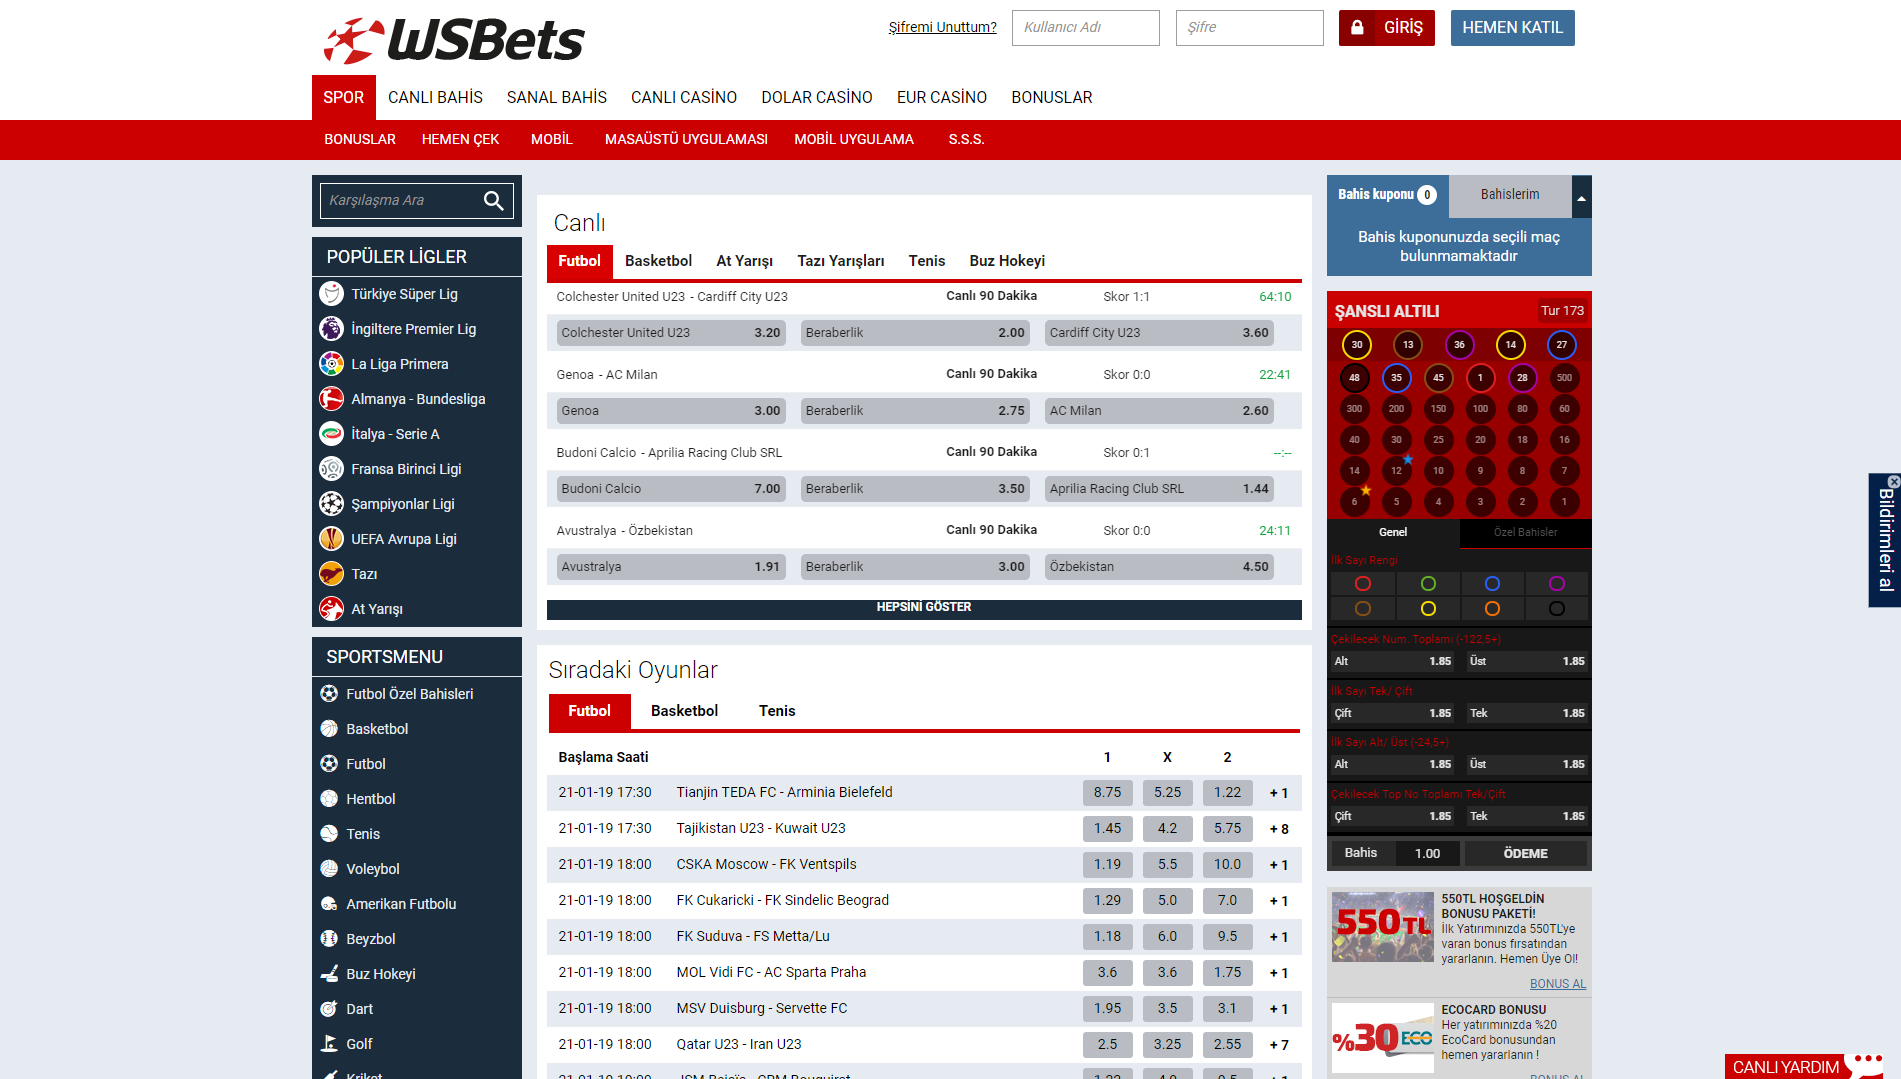Viewport: 1901px width, 1079px height.
Task: Open the Almanya - Bundesliga icon
Action: (331, 399)
